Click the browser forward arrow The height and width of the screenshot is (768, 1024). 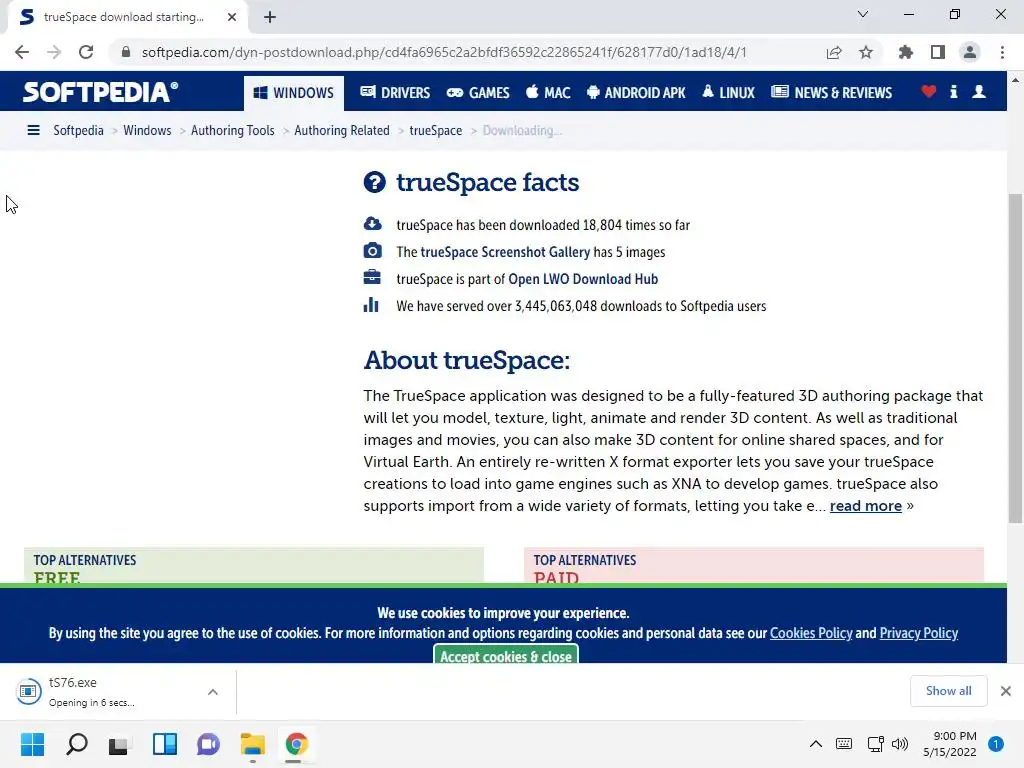54,52
